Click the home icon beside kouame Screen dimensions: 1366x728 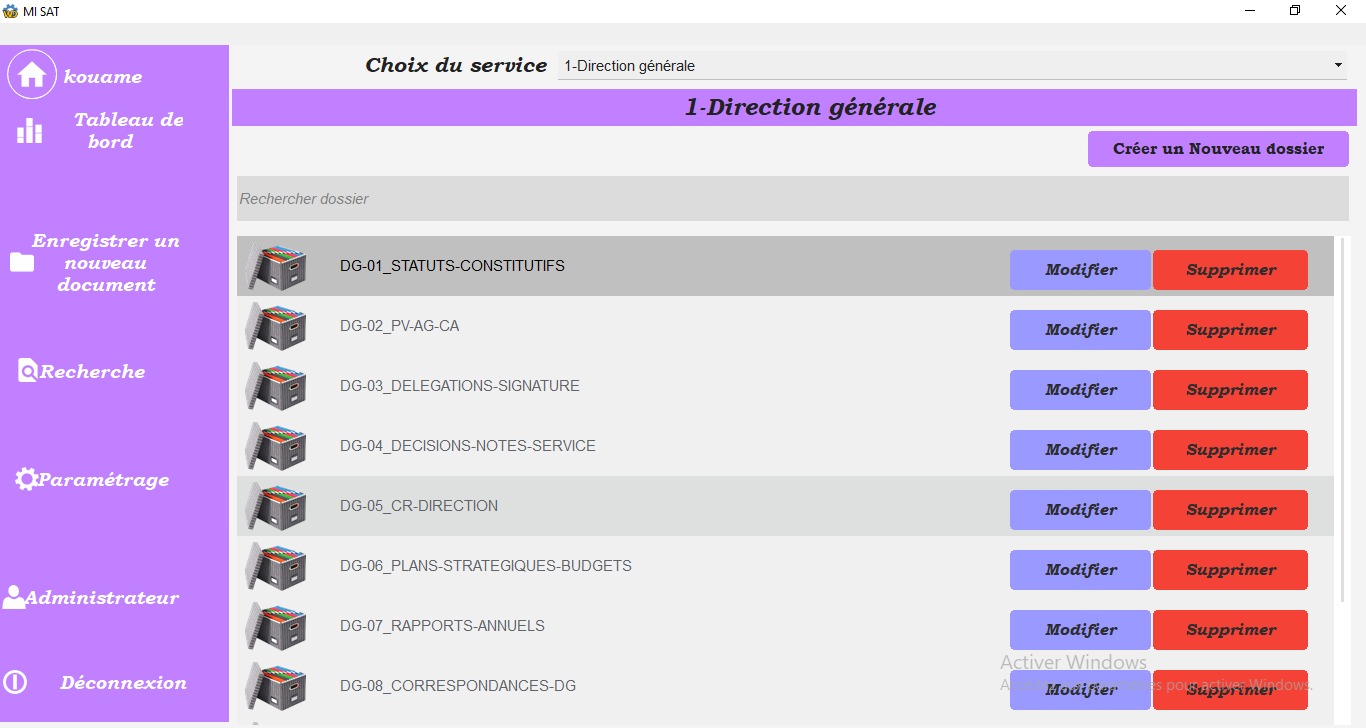(x=32, y=75)
